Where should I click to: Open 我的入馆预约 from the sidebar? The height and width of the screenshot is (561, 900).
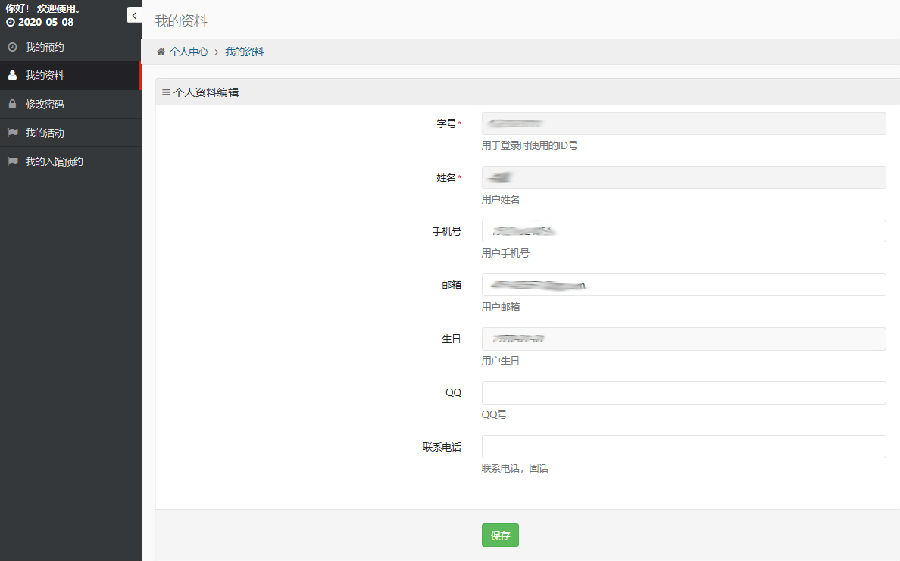coord(54,161)
